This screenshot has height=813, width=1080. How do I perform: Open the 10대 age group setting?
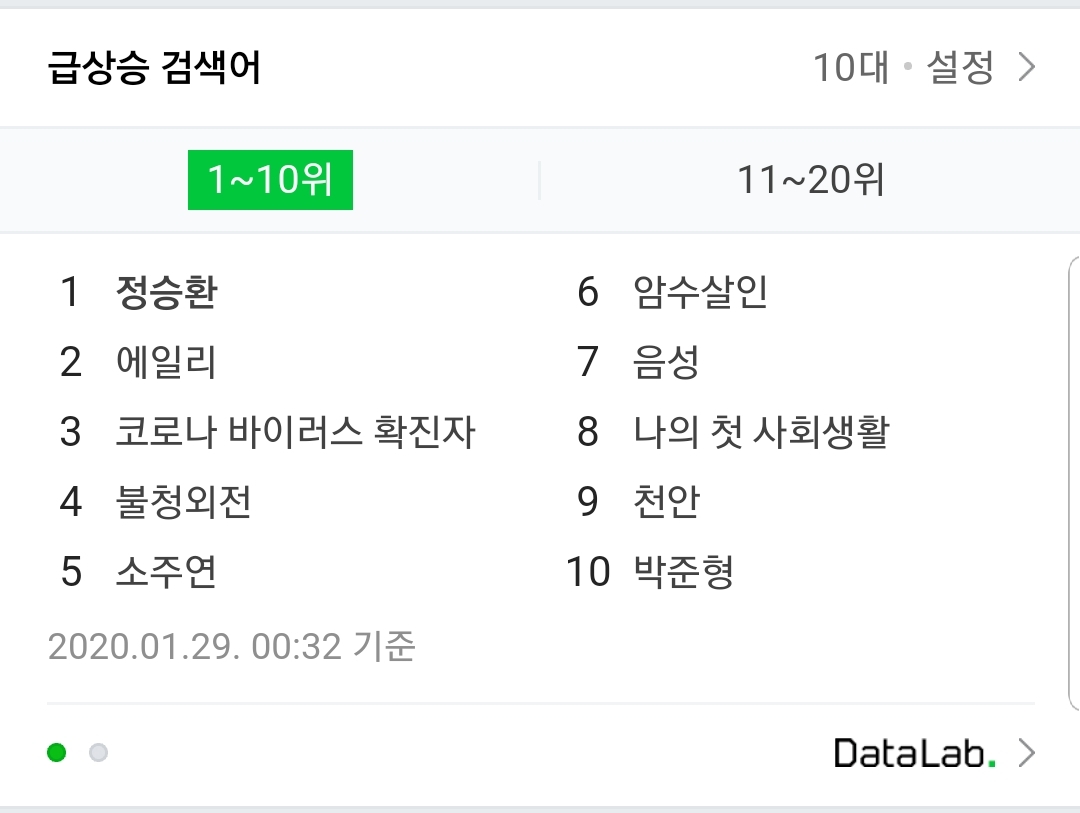tap(851, 68)
